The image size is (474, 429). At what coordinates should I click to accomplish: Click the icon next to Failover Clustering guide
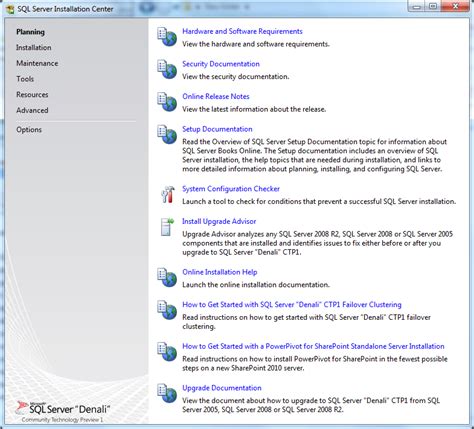tap(167, 310)
